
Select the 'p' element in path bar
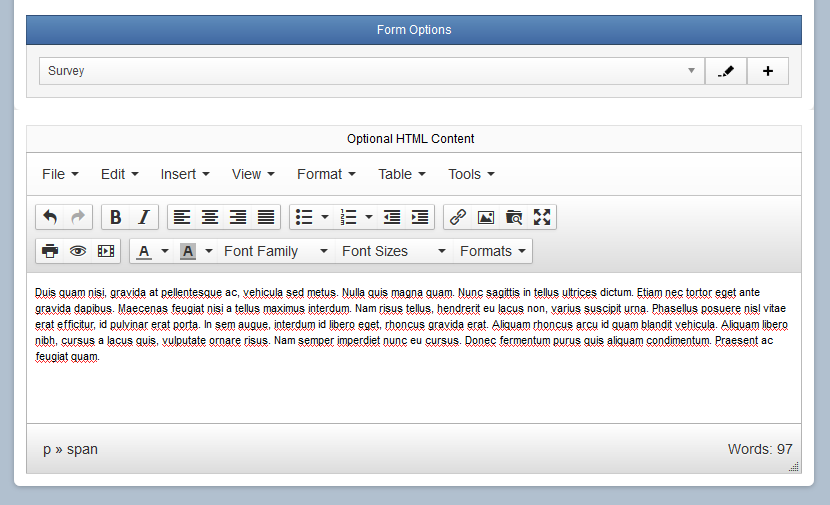[47, 449]
